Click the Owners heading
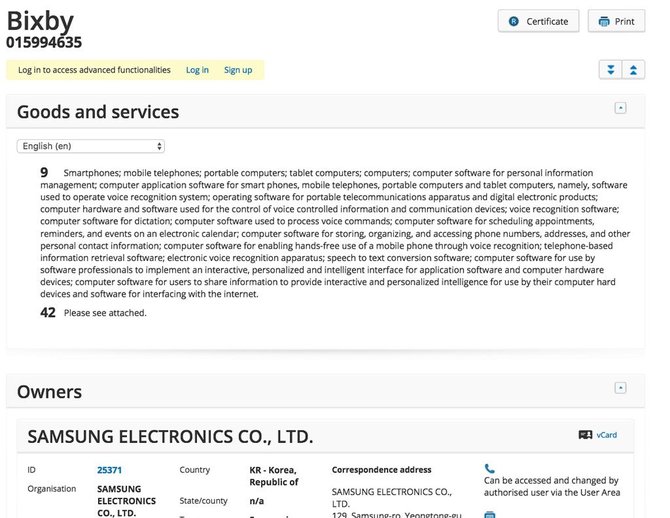Screen dimensions: 670x518 49,392
